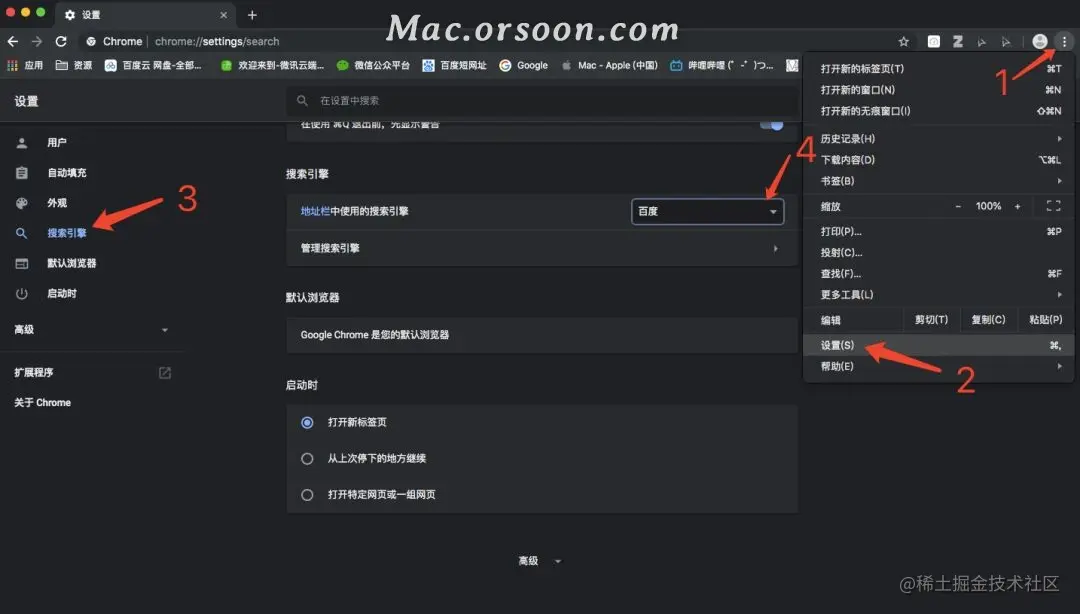Select 用户 in settings sidebar
The width and height of the screenshot is (1080, 614).
tap(56, 143)
